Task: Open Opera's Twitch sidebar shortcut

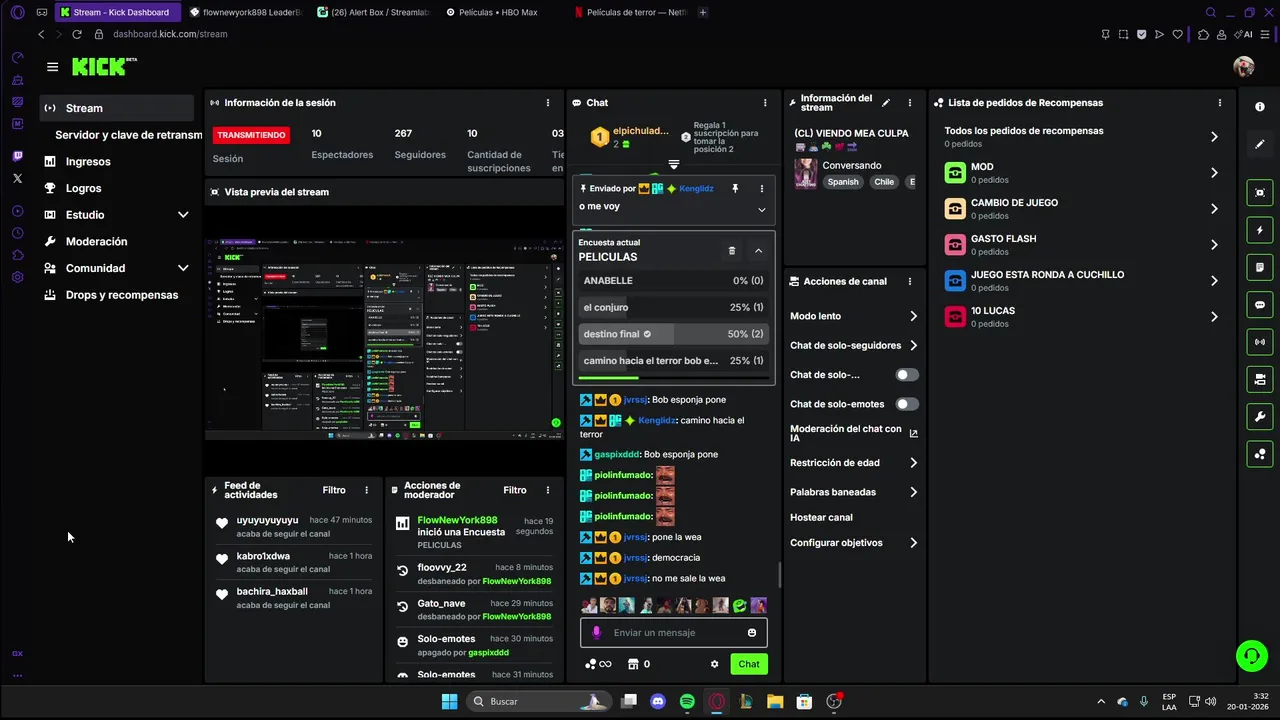Action: (18, 156)
